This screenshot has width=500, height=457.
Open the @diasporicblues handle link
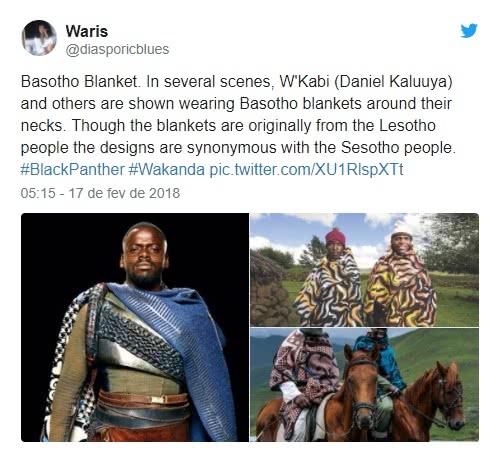pyautogui.click(x=117, y=49)
